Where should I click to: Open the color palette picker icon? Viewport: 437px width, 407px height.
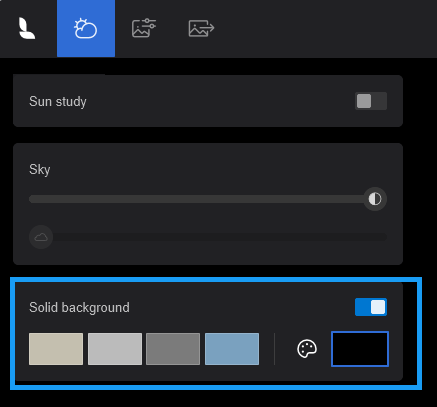point(307,349)
